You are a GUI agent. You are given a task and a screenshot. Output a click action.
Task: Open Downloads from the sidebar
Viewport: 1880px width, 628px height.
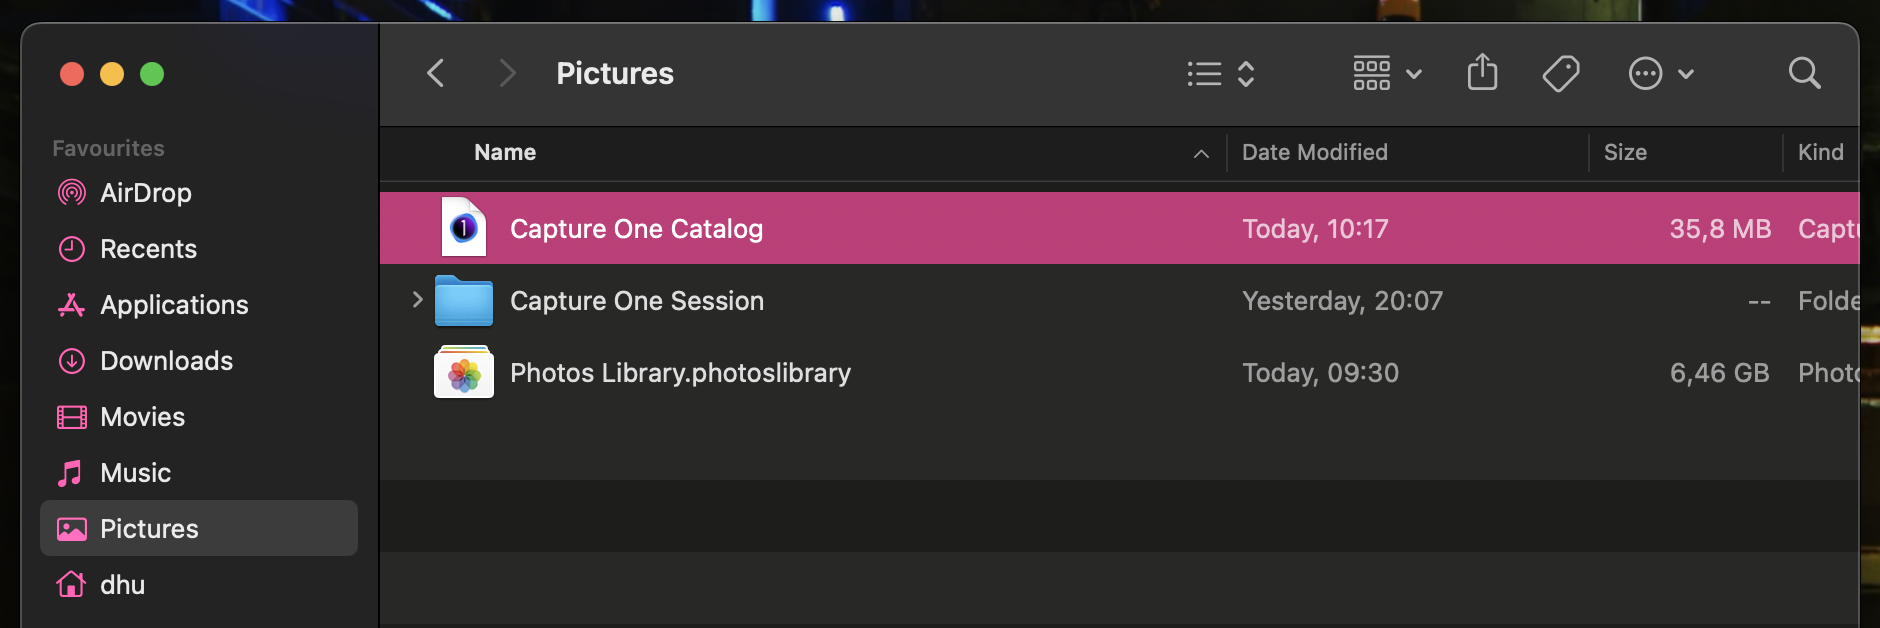pyautogui.click(x=166, y=361)
